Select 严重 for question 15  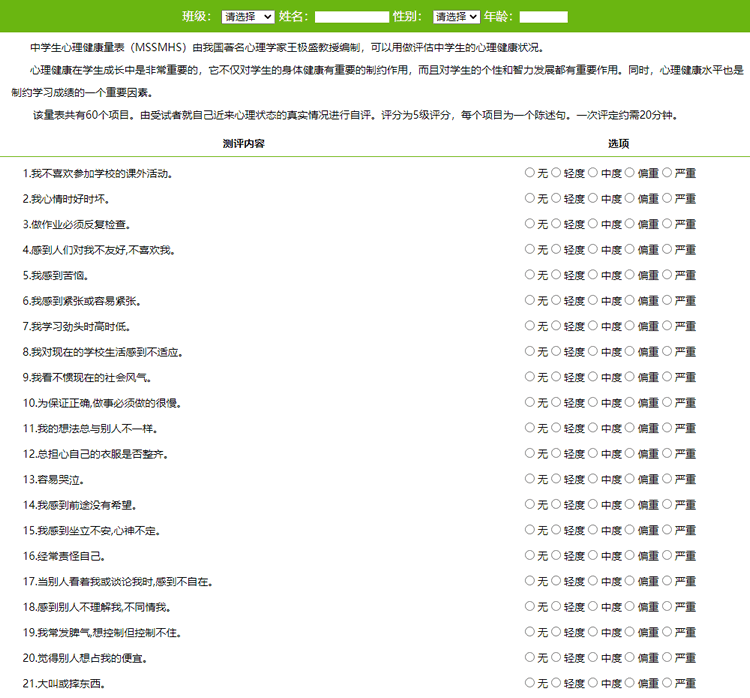coord(667,530)
